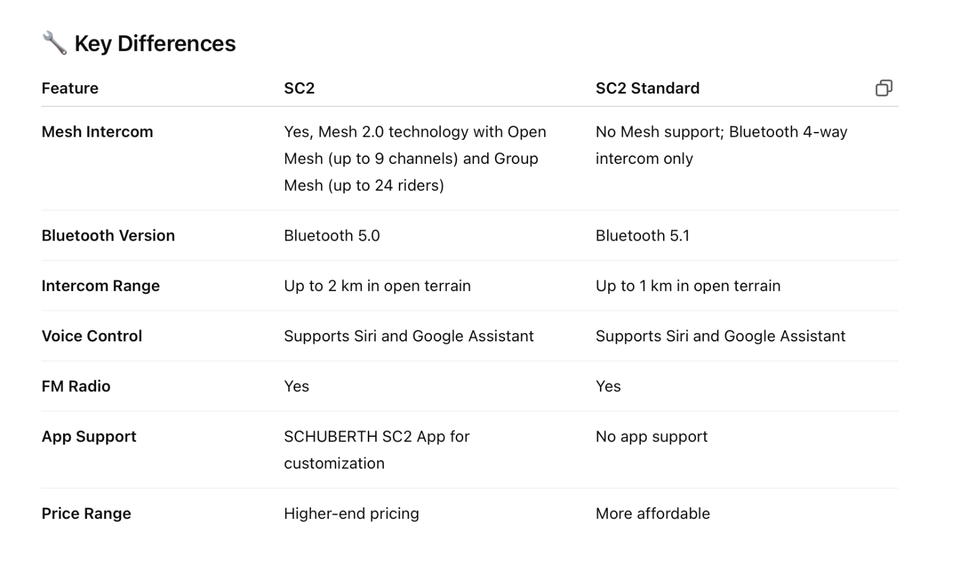Select the SC2 Standard column header
Screen dimensions: 960x561
coord(647,88)
